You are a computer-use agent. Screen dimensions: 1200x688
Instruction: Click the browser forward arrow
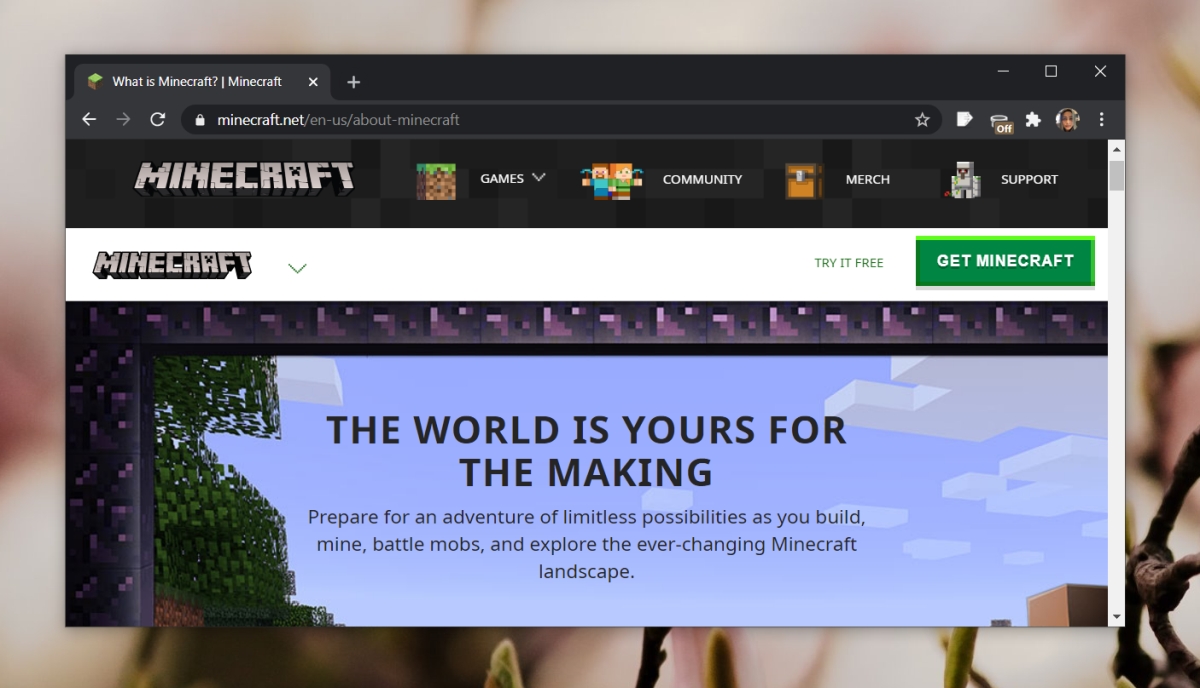click(123, 120)
